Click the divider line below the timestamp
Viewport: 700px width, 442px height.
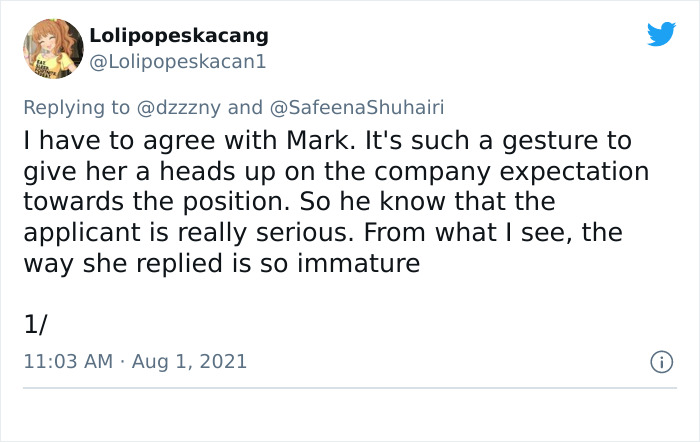(x=350, y=388)
